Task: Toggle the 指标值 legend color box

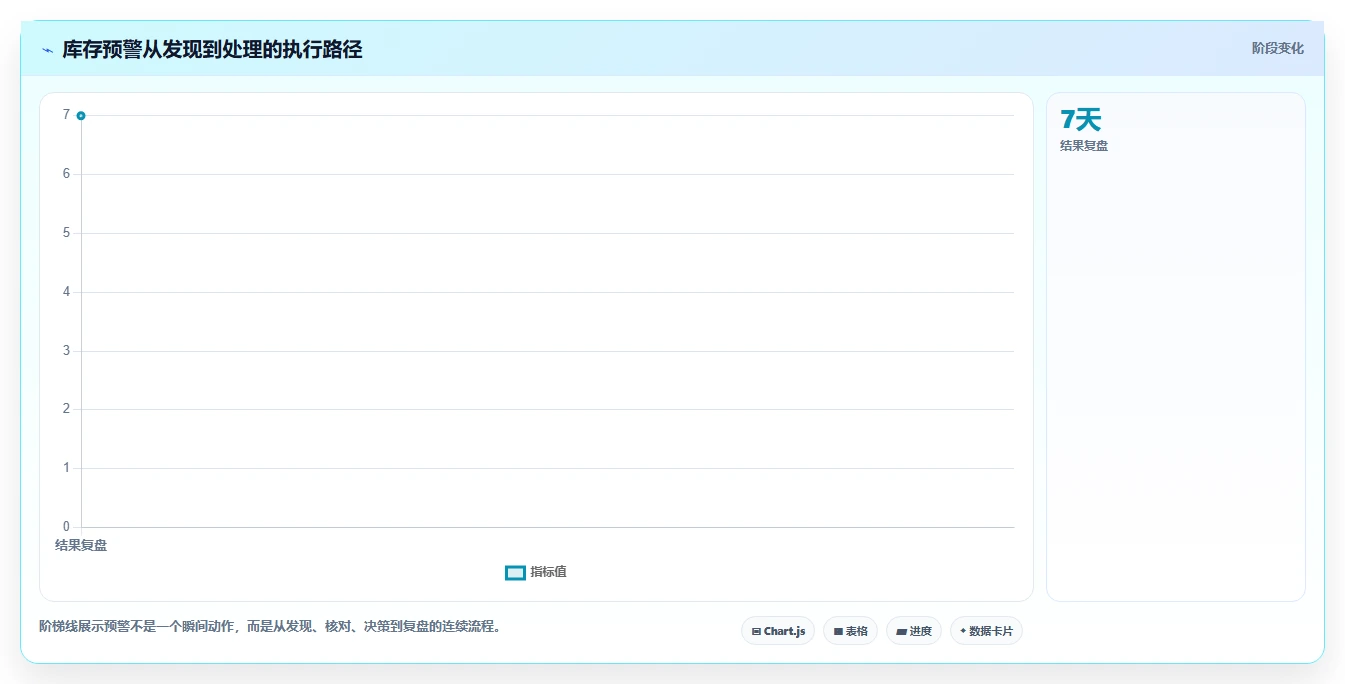Action: click(515, 572)
